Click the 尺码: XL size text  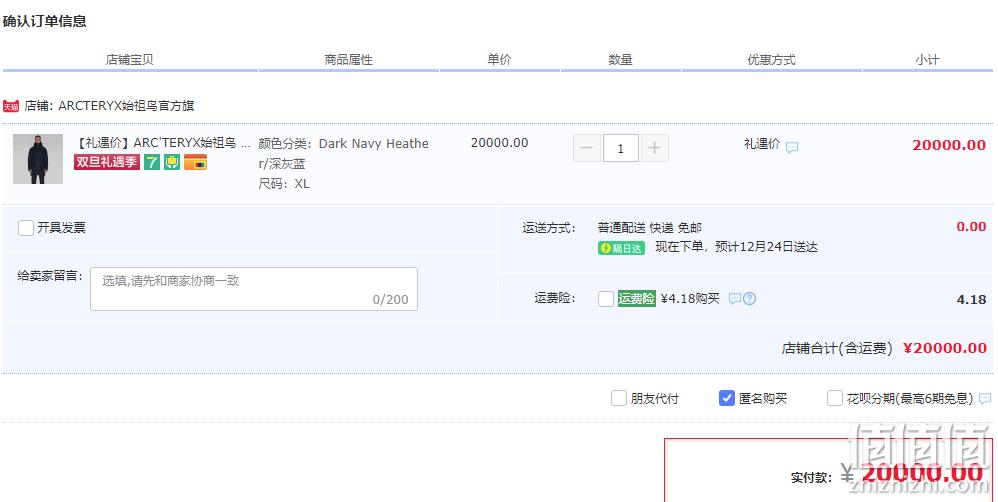284,184
